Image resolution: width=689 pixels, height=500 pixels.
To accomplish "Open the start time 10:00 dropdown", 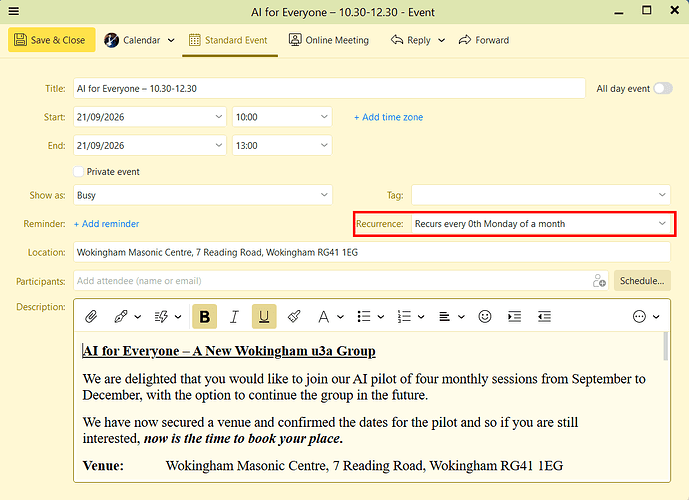I will tap(282, 117).
